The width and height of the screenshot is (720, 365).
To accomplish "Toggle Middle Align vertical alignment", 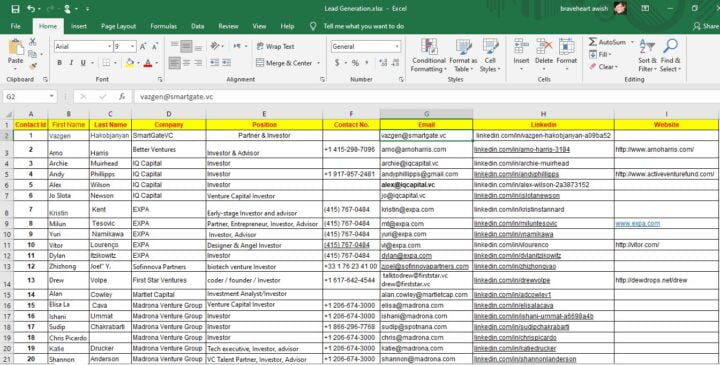I will [186, 46].
